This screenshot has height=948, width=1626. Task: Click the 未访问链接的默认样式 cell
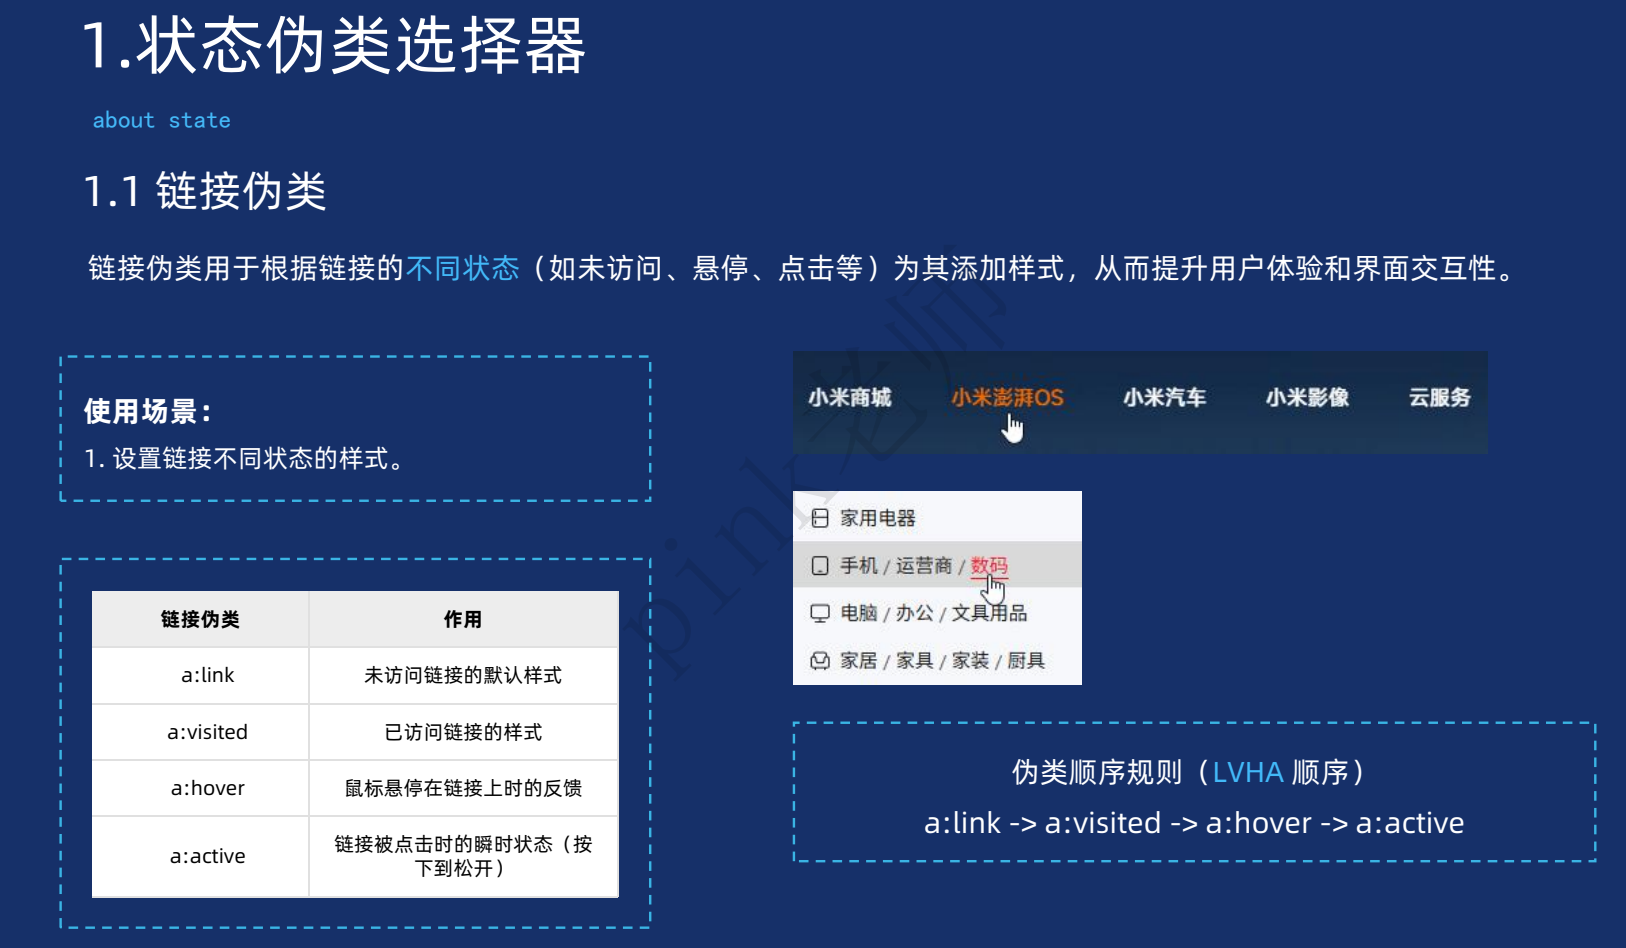464,676
